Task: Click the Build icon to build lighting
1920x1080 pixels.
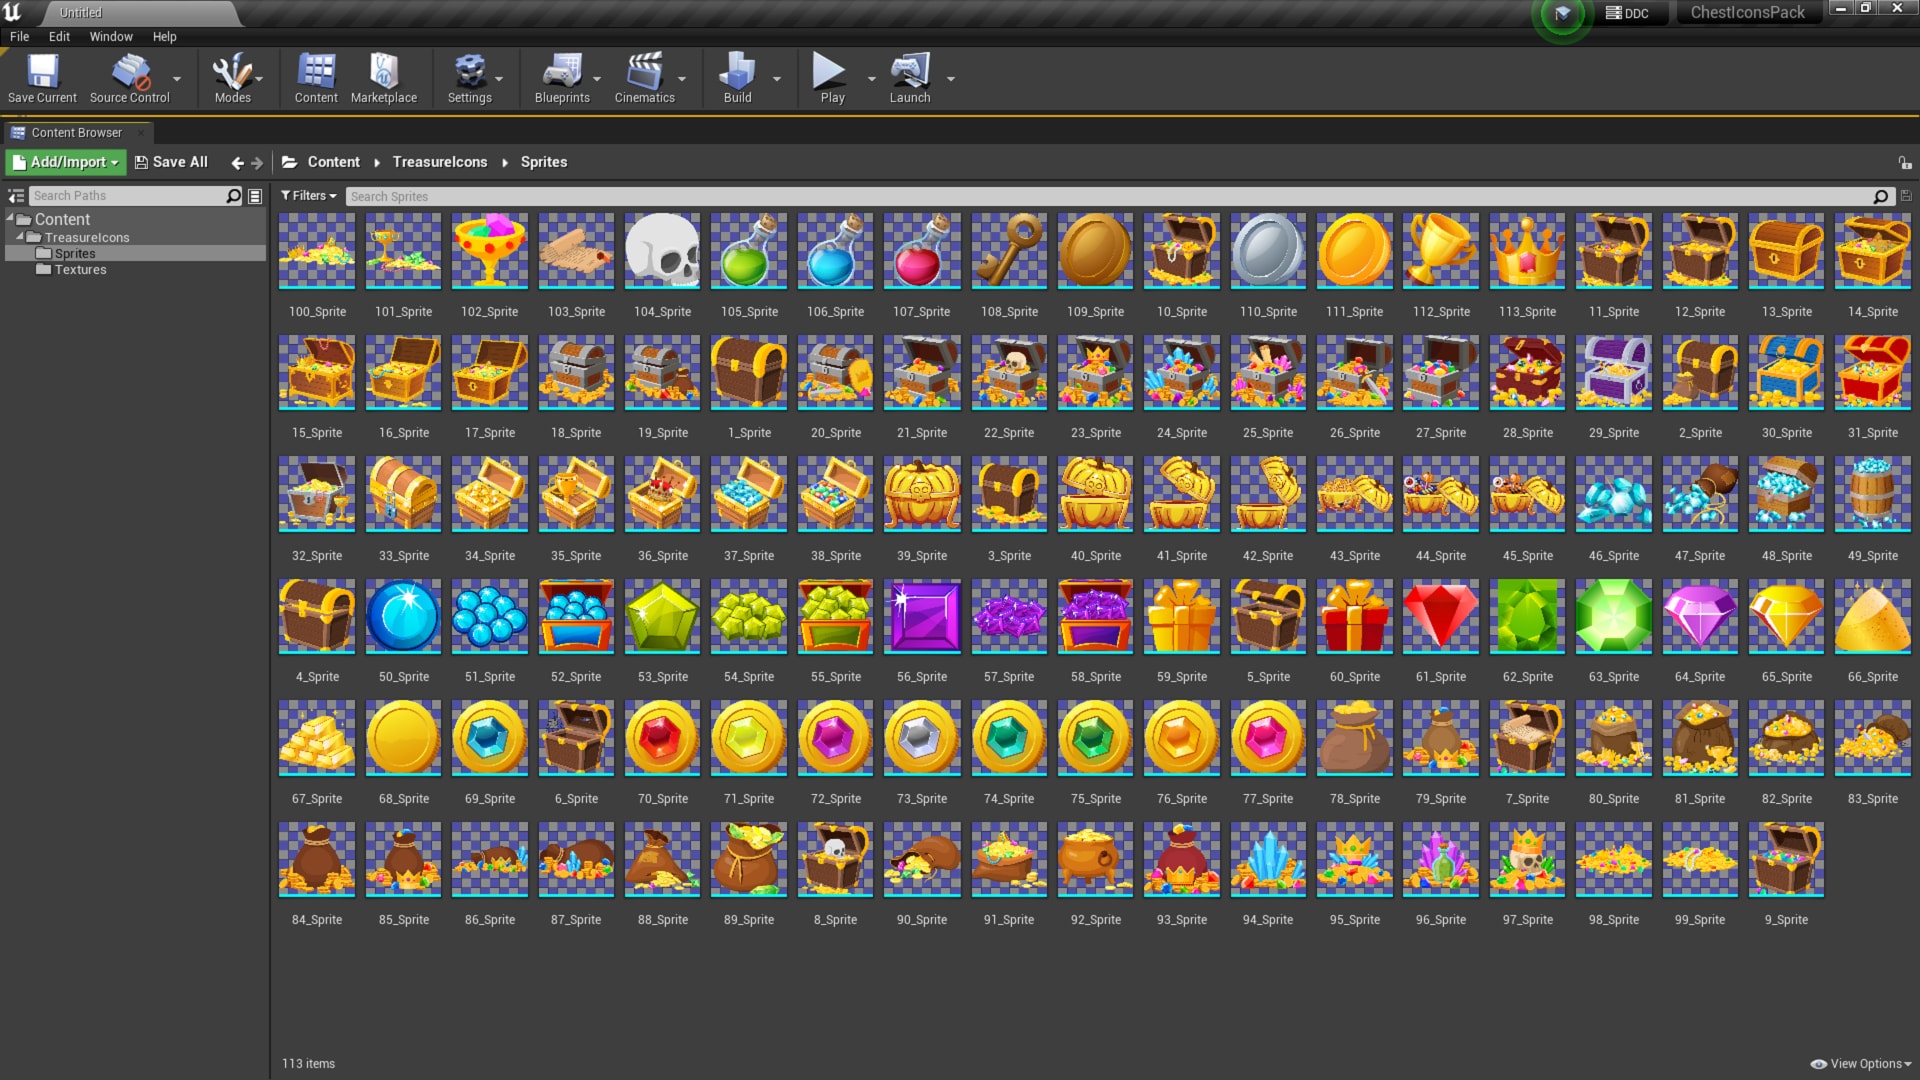Action: pyautogui.click(x=737, y=70)
